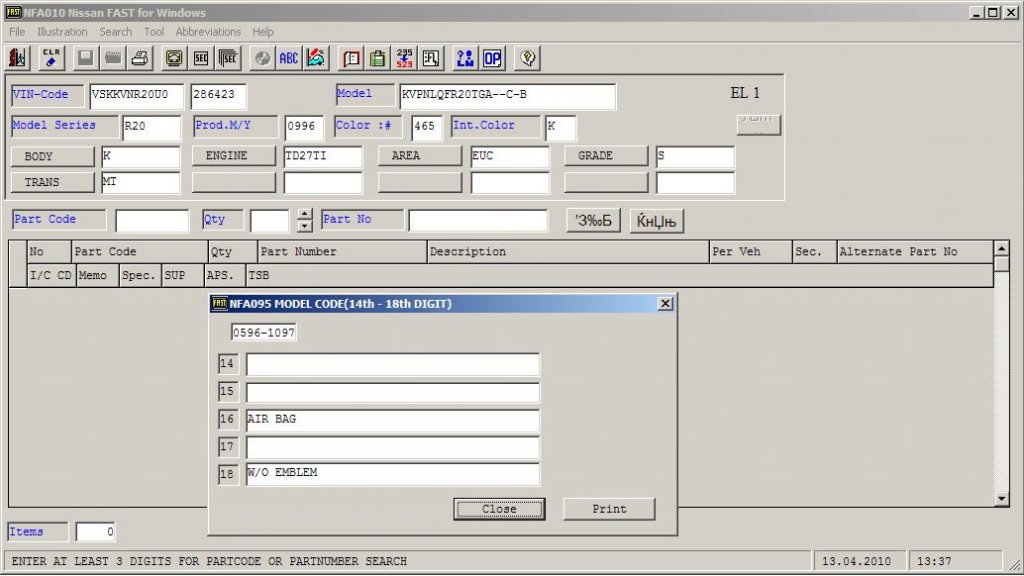Click the ABC abbreviations toolbar icon
Image resolution: width=1024 pixels, height=576 pixels.
point(289,58)
